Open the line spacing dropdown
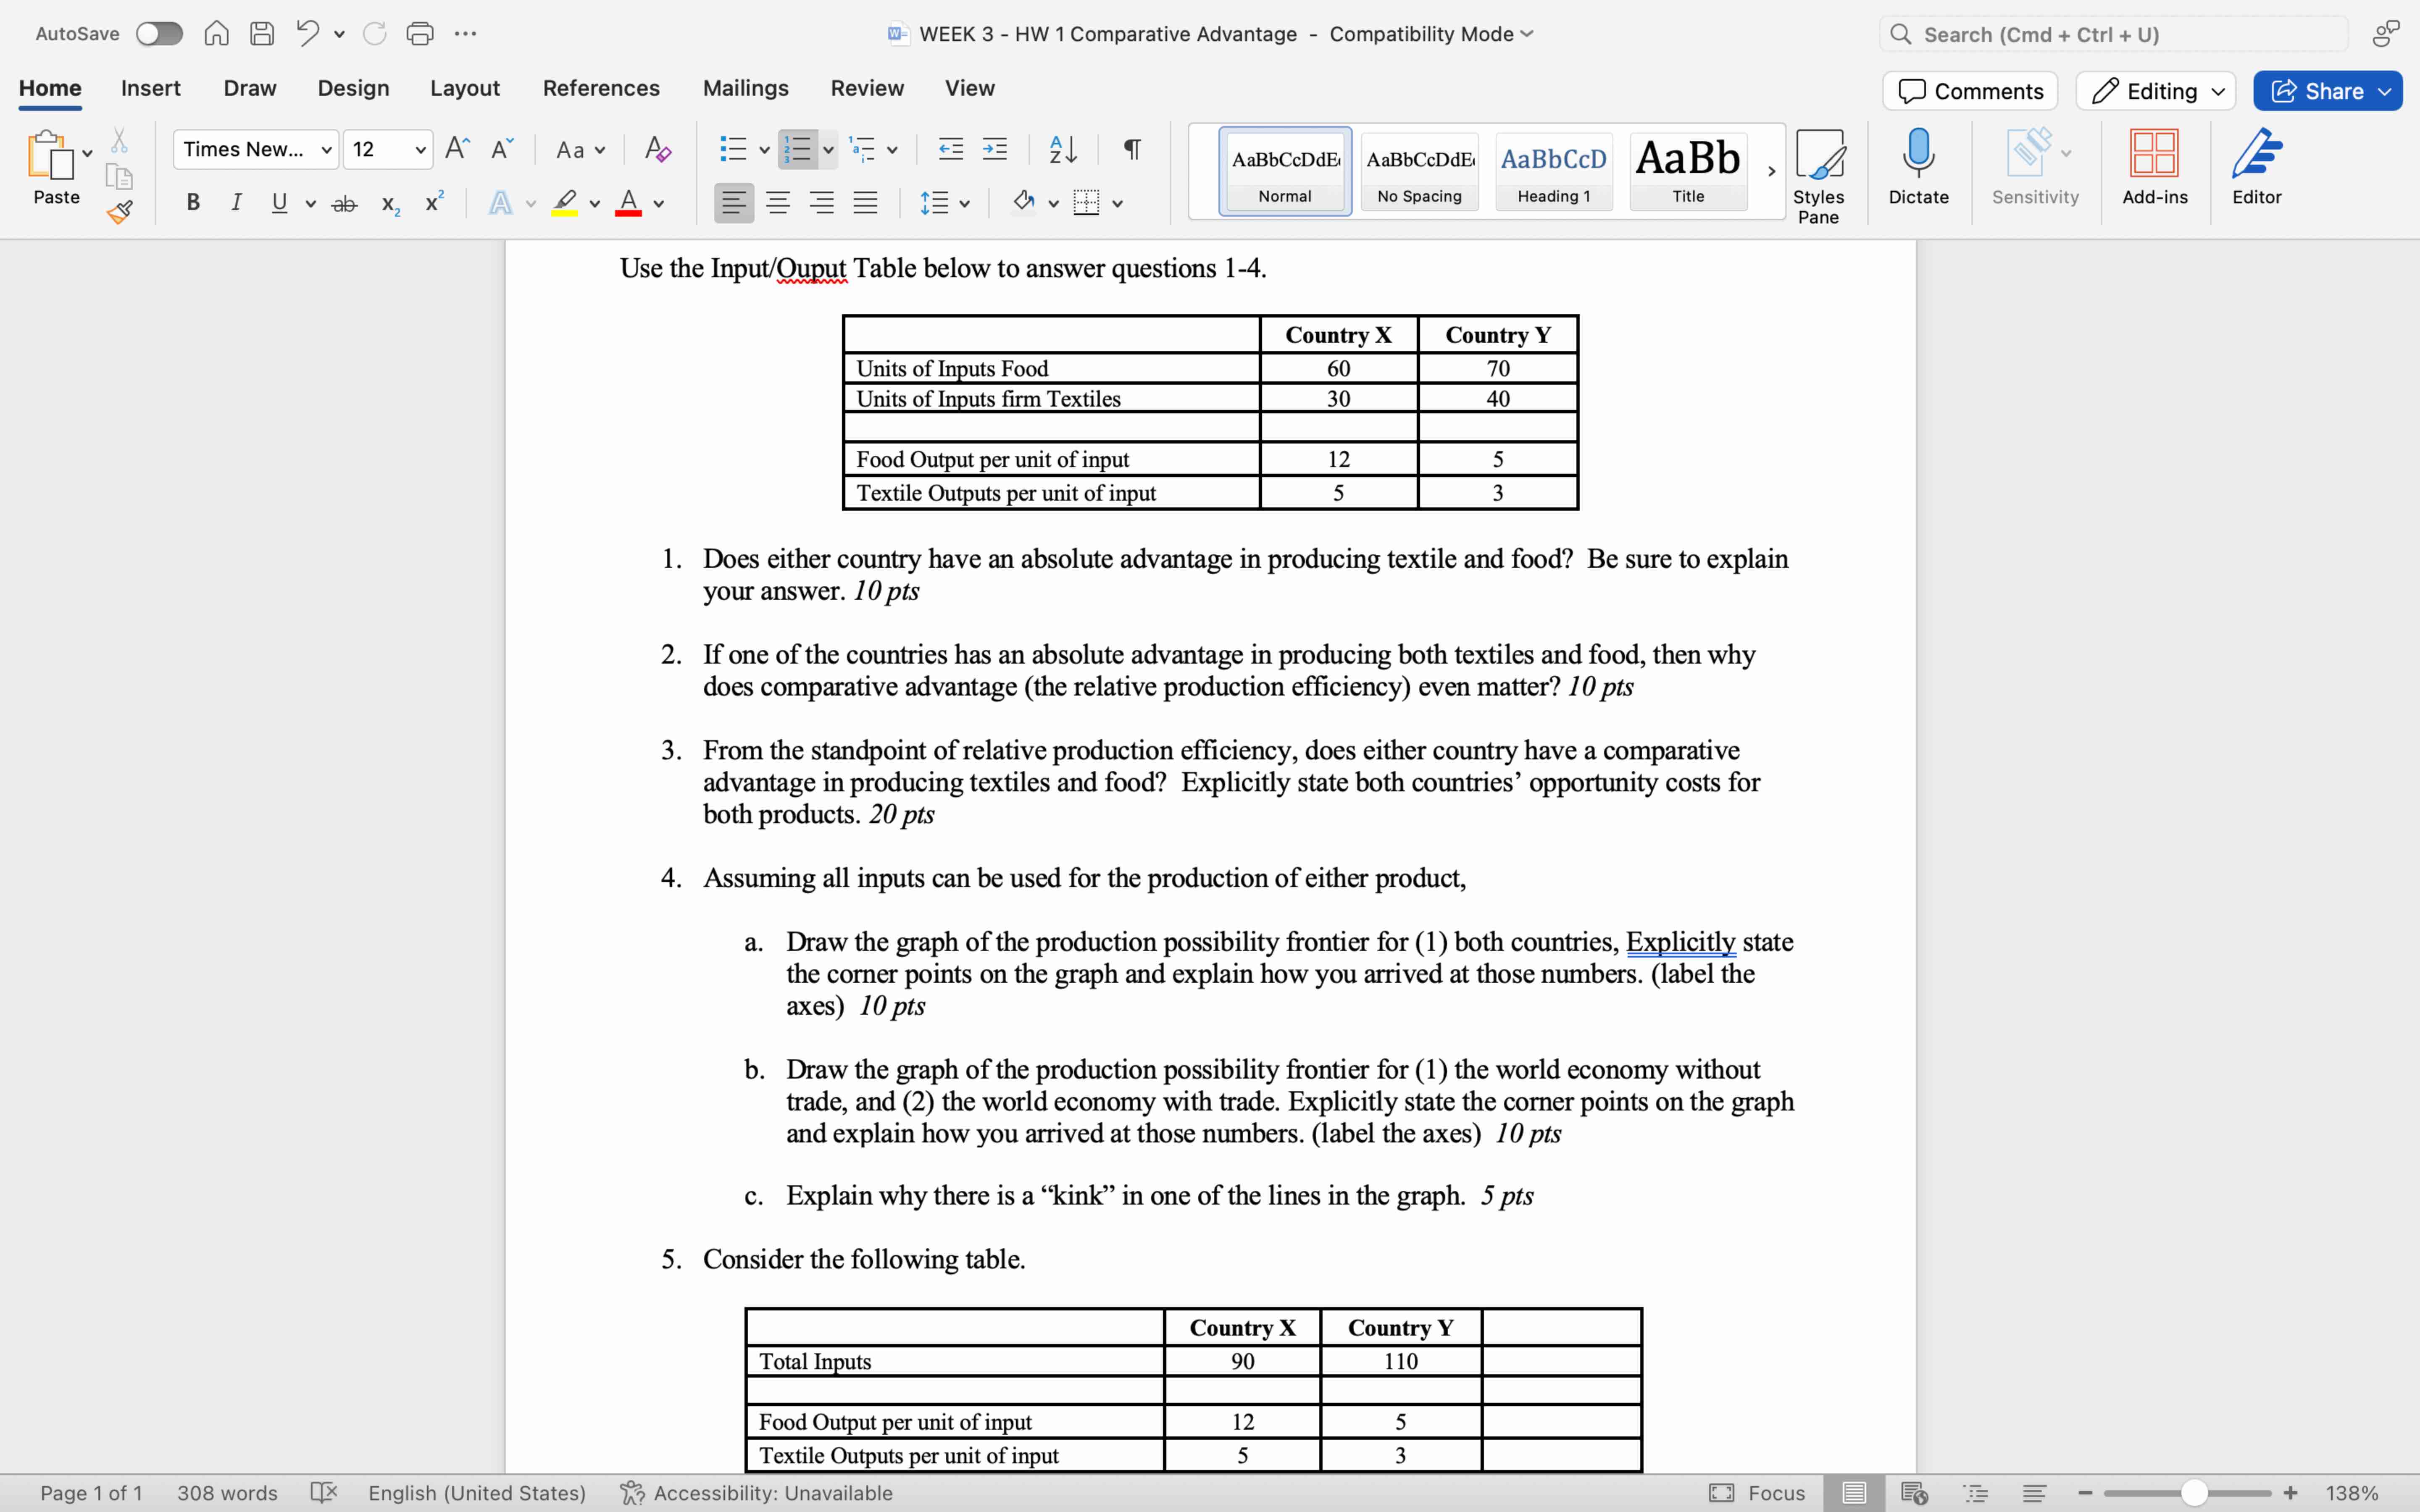The height and width of the screenshot is (1512, 2420). [x=944, y=202]
